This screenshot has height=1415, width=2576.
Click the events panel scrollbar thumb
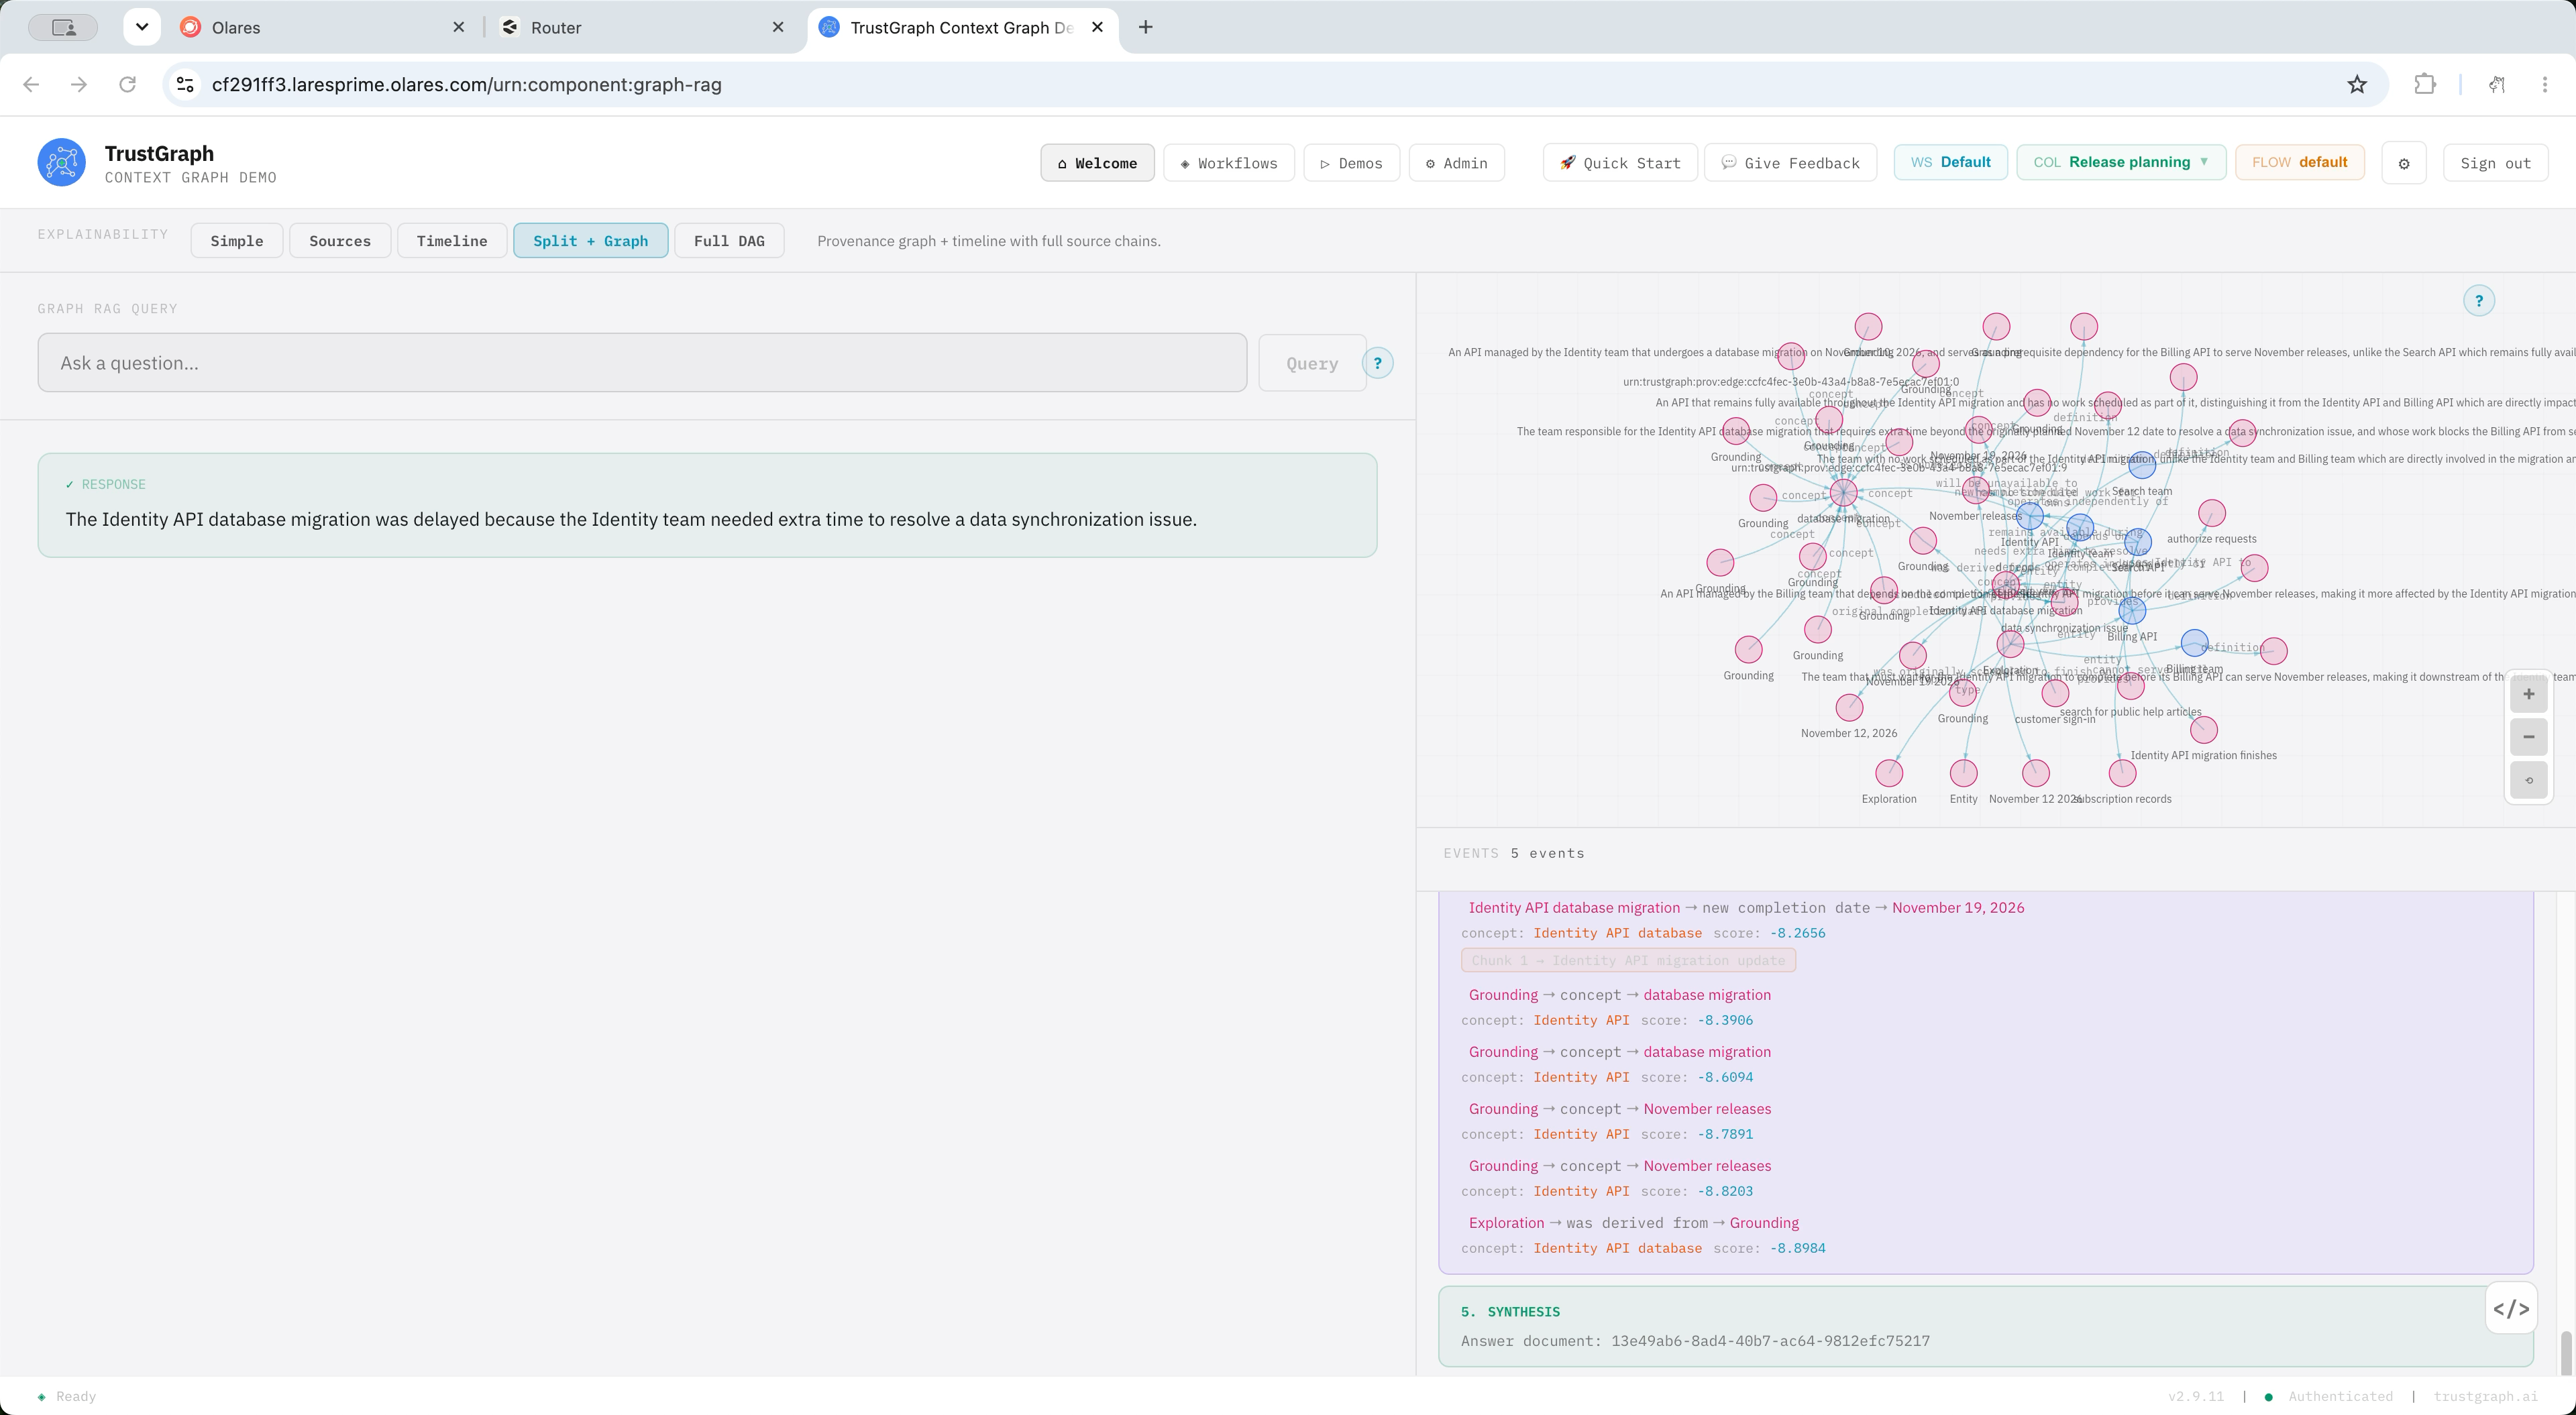tap(2566, 1353)
